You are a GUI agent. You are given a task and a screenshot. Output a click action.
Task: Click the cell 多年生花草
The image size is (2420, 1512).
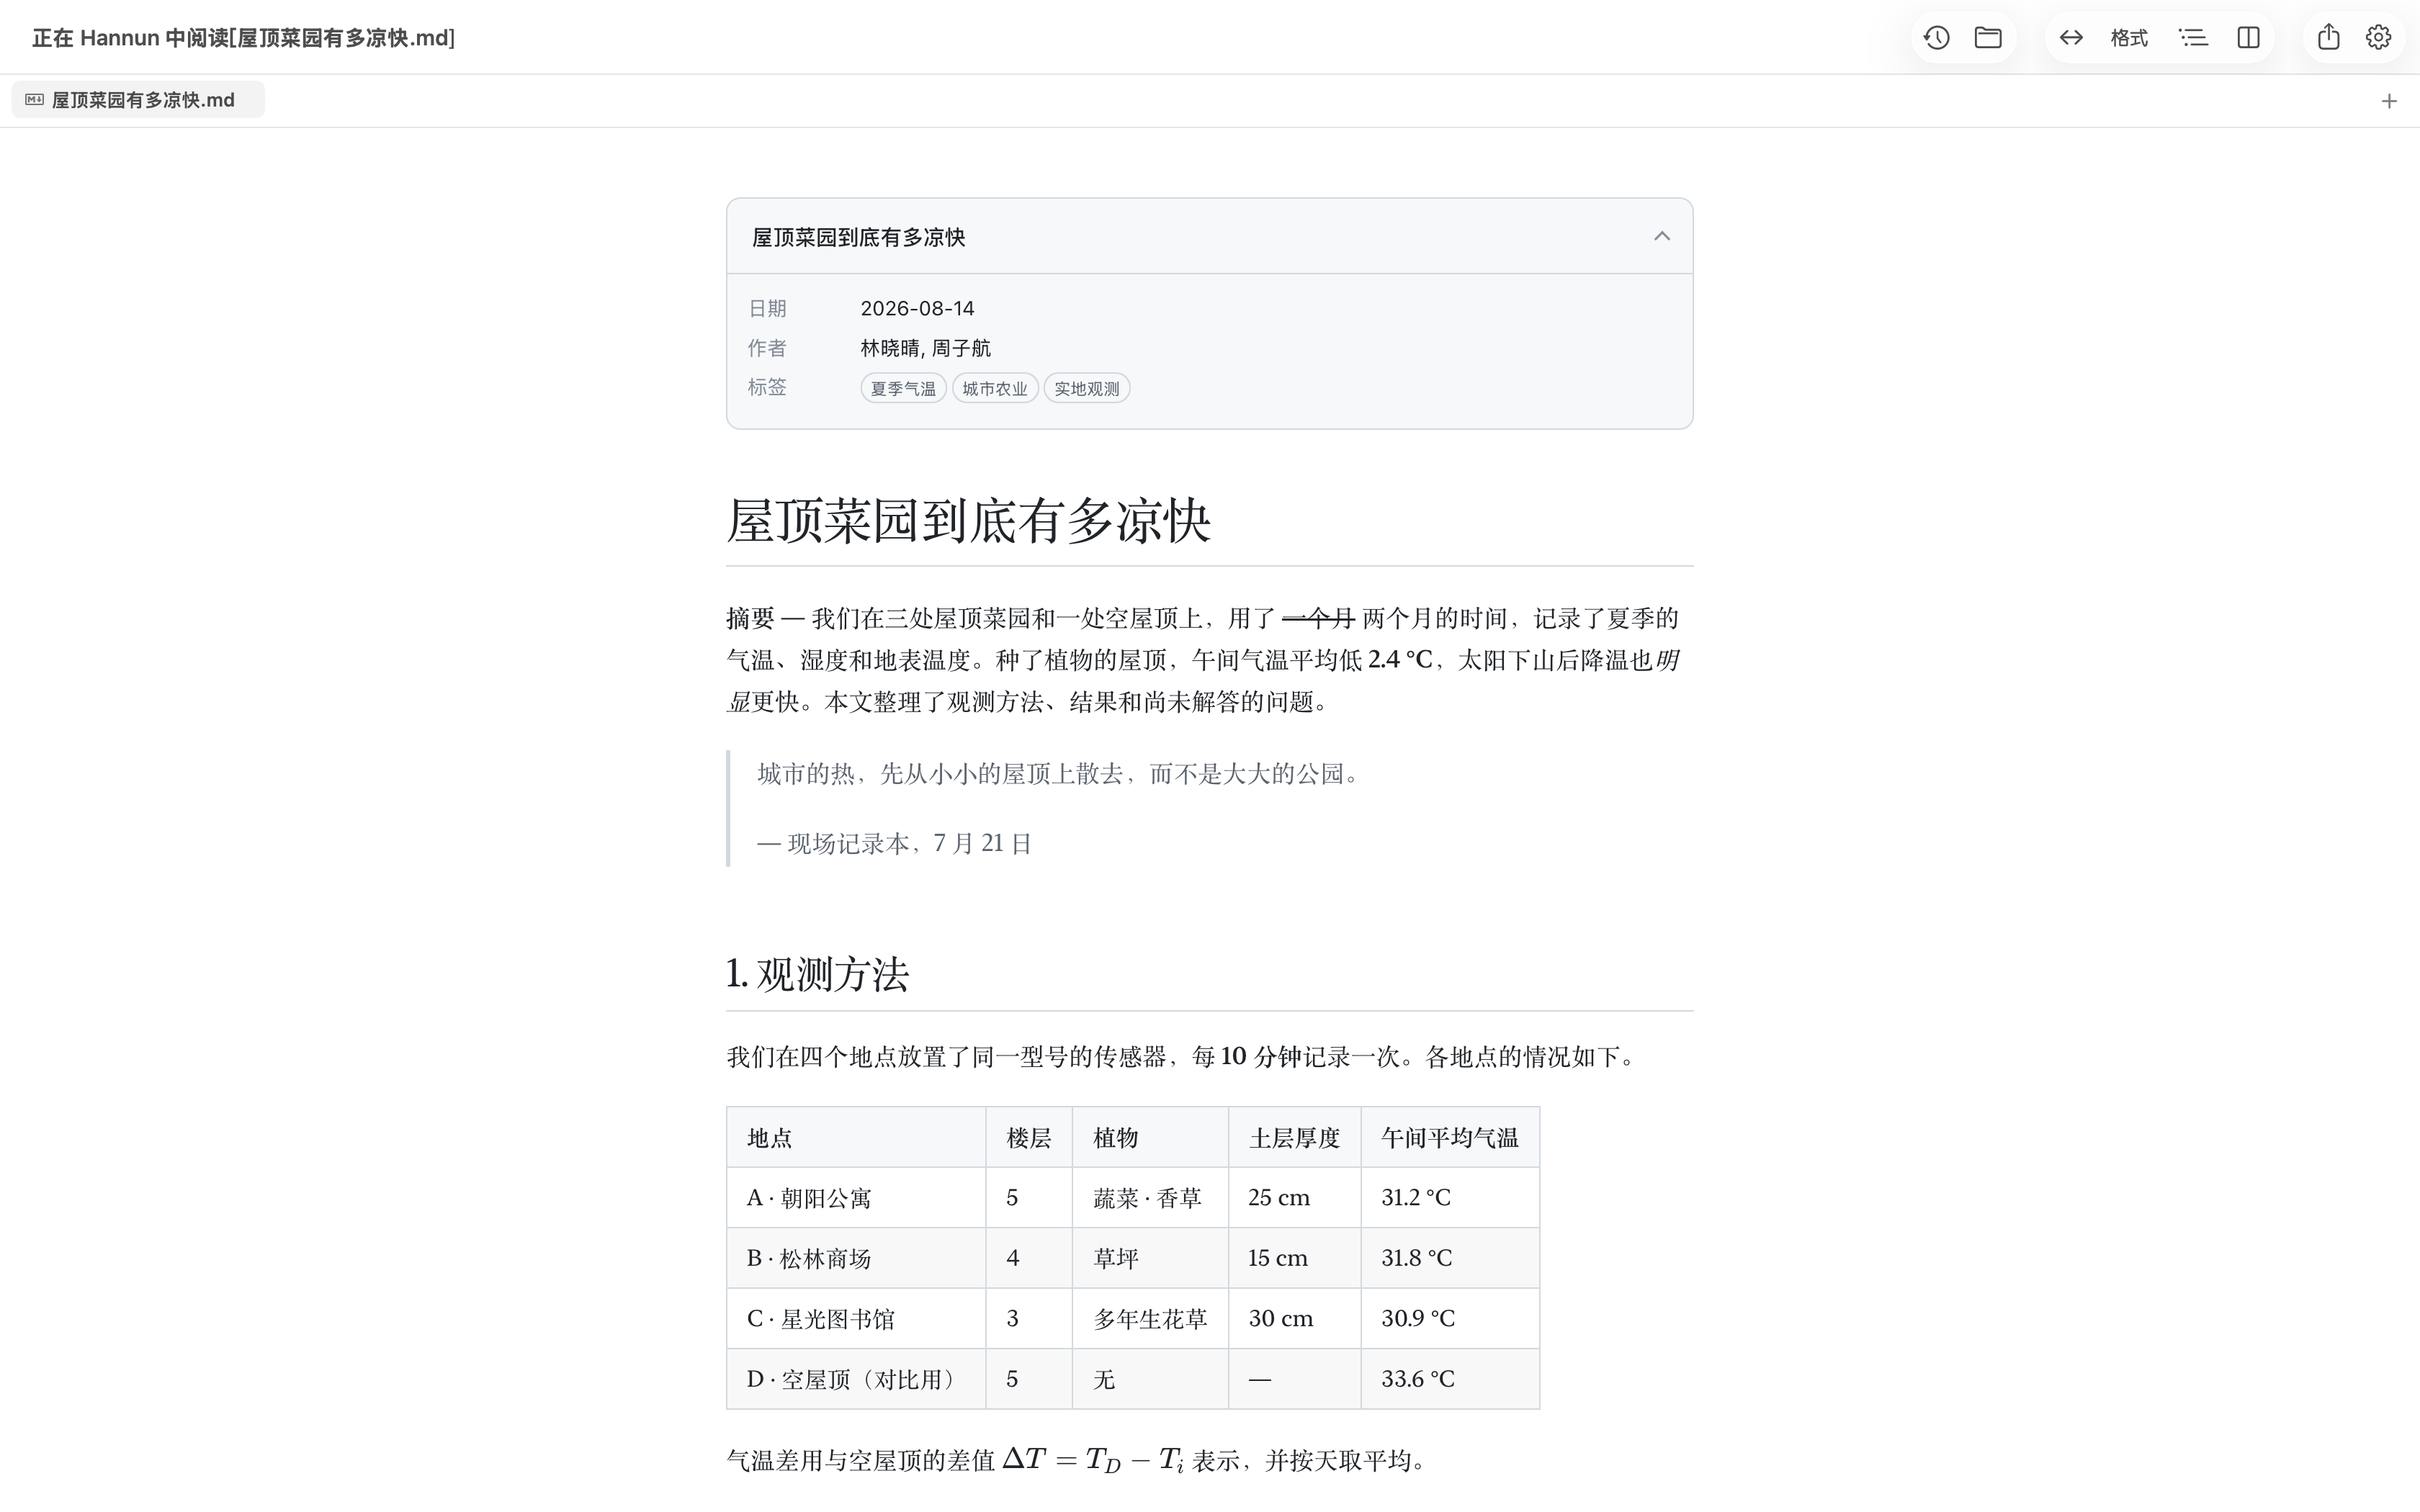1150,1319
